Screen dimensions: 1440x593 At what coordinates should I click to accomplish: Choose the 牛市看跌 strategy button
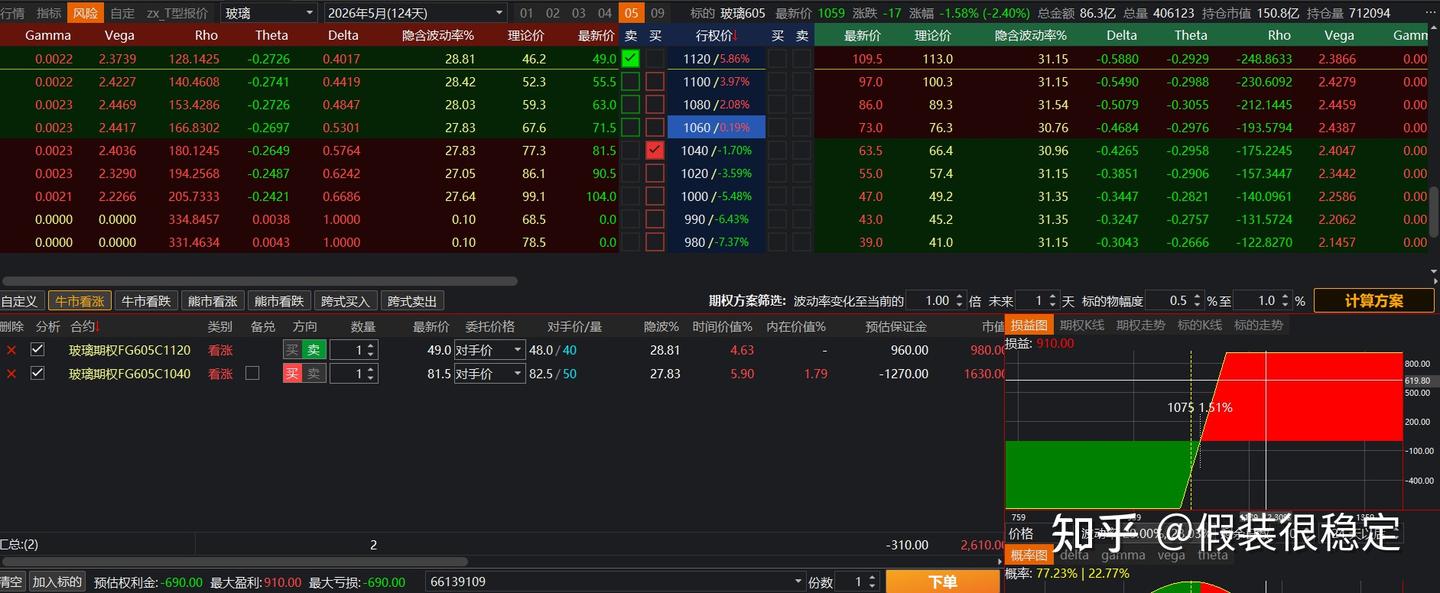tap(146, 301)
